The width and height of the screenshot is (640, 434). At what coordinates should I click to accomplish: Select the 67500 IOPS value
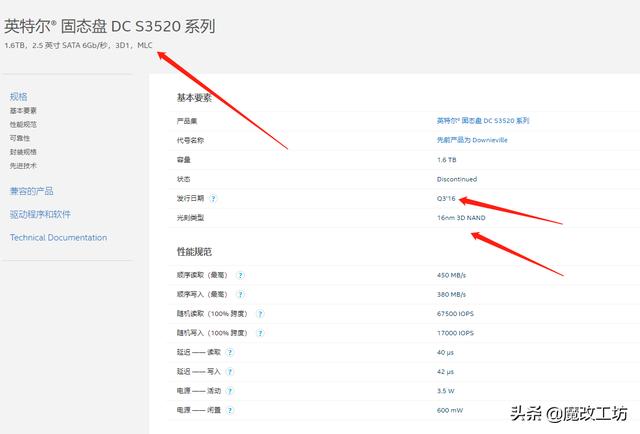[x=455, y=314]
